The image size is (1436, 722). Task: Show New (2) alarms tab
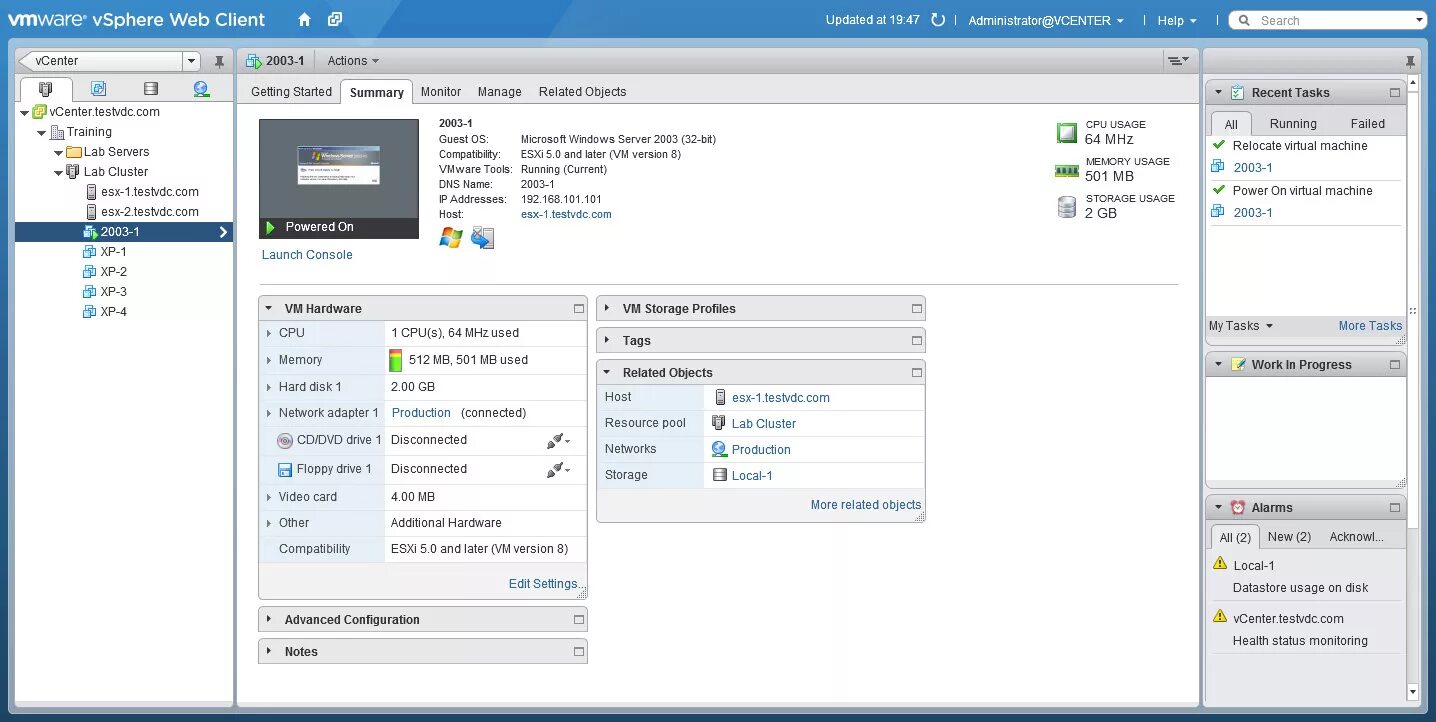coord(1289,537)
